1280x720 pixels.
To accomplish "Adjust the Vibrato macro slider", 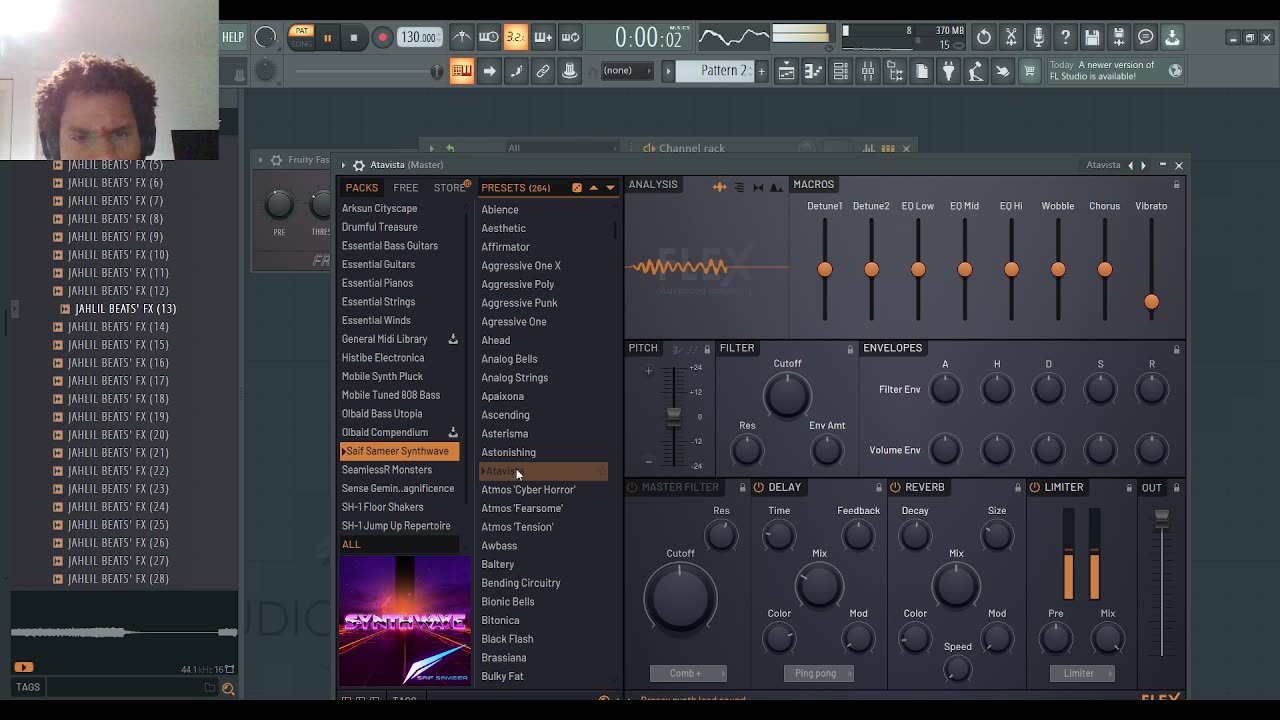I will (x=1151, y=301).
